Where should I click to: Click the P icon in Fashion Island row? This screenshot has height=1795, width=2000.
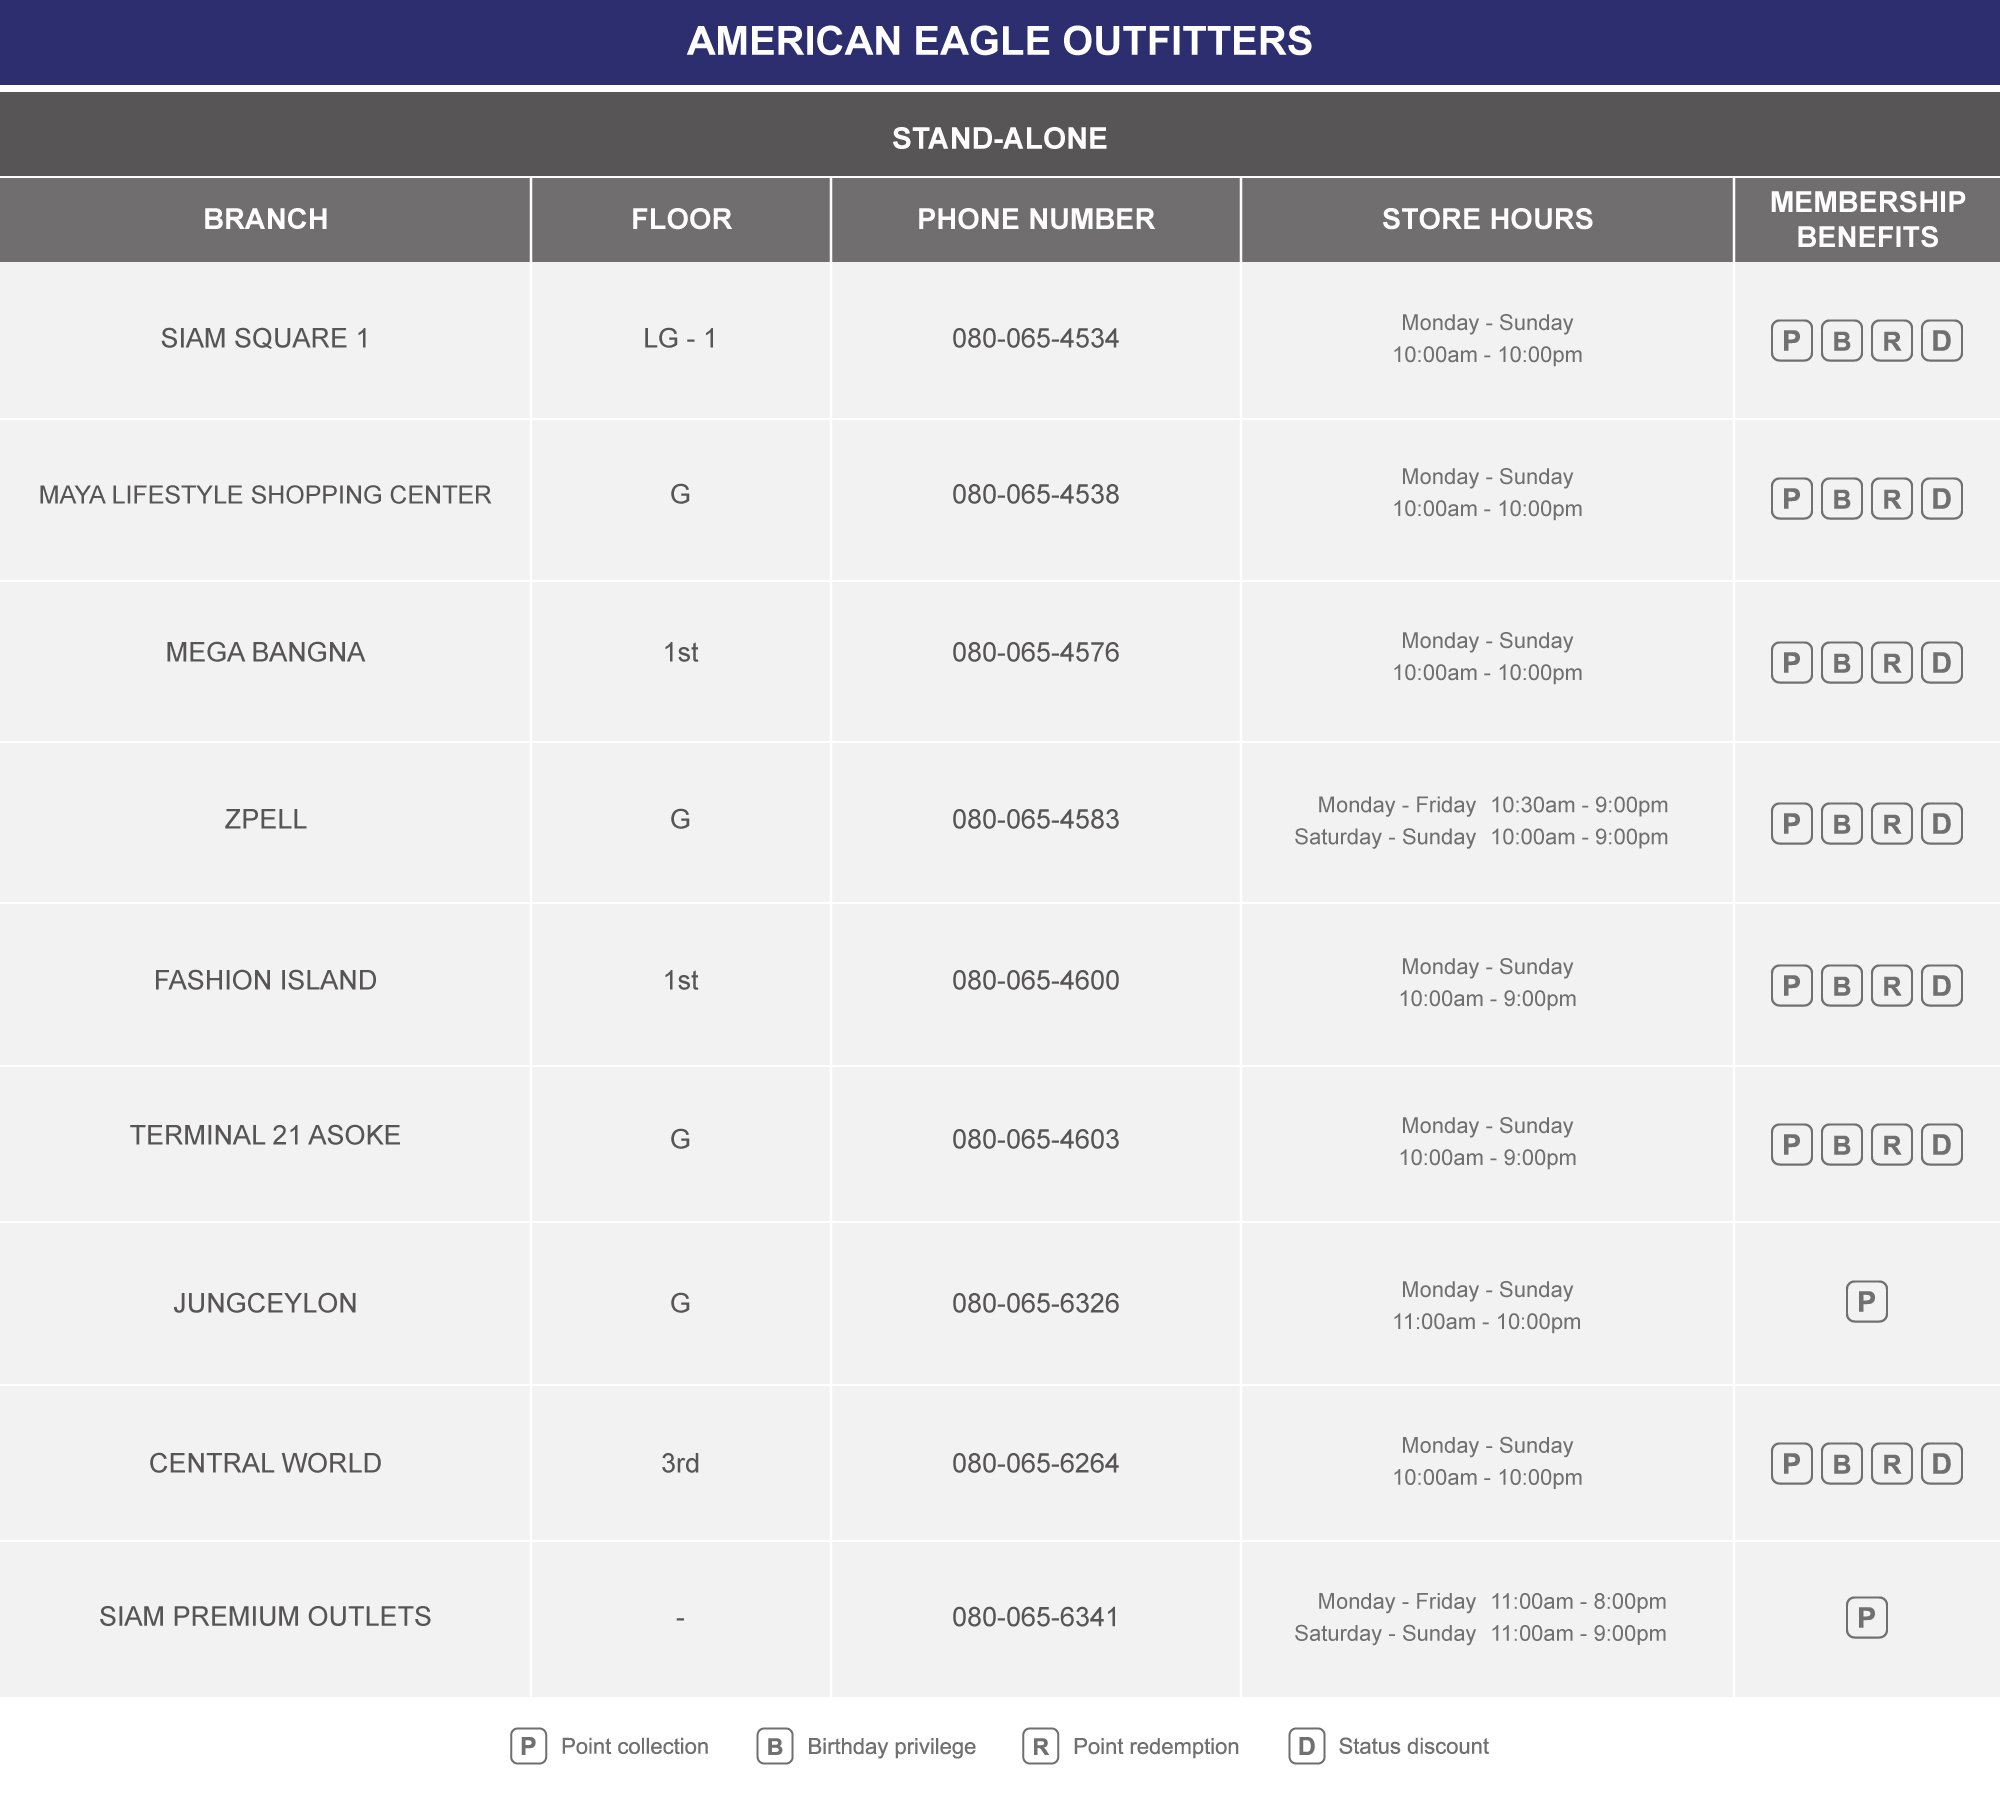click(1791, 986)
